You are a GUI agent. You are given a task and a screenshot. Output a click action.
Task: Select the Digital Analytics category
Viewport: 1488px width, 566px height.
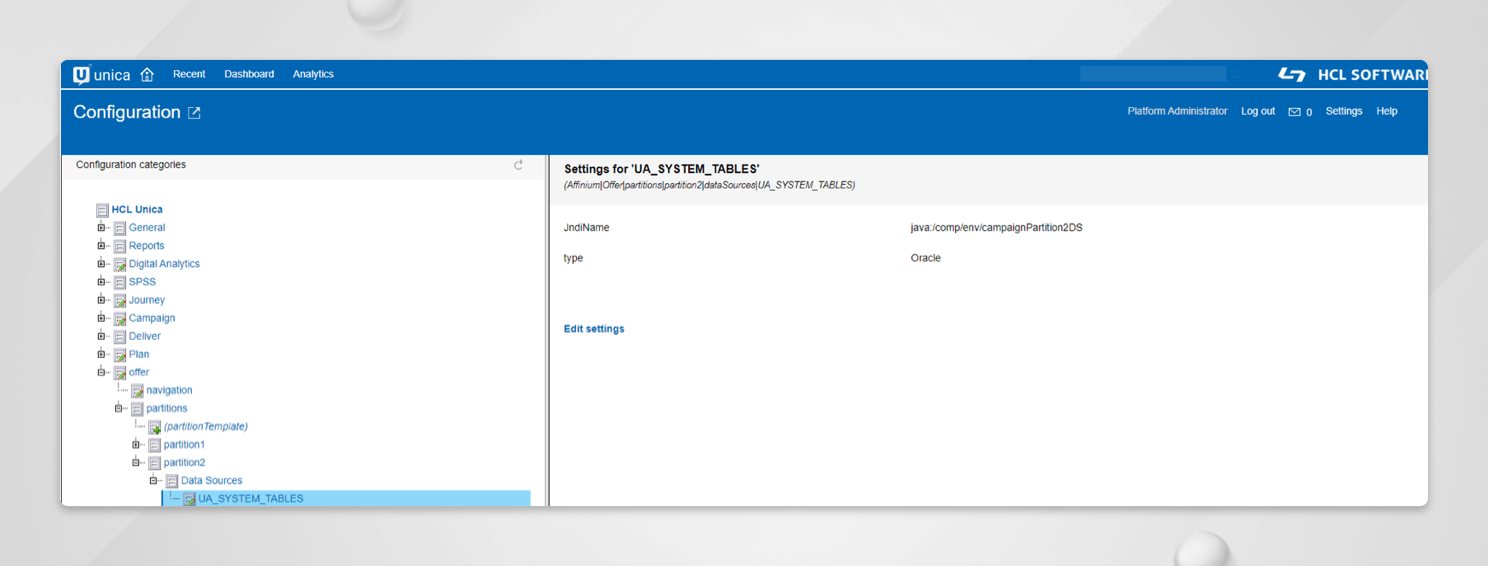coord(164,264)
